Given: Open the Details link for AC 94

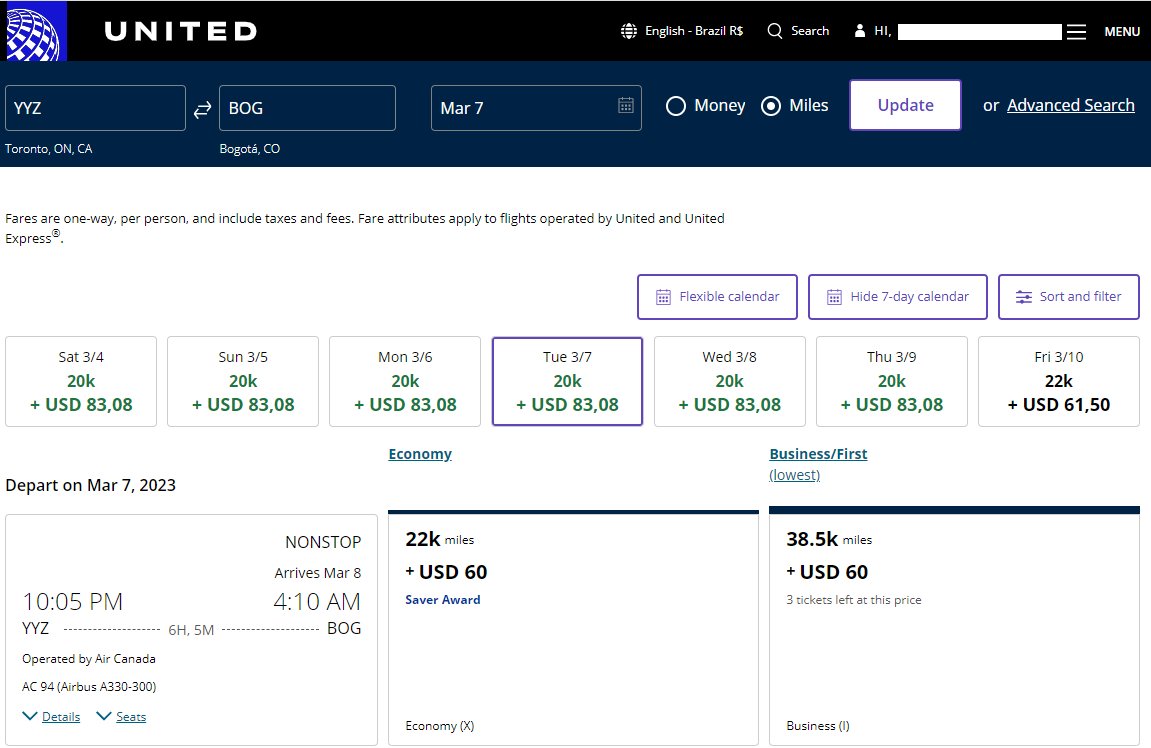Looking at the screenshot, I should pos(61,716).
